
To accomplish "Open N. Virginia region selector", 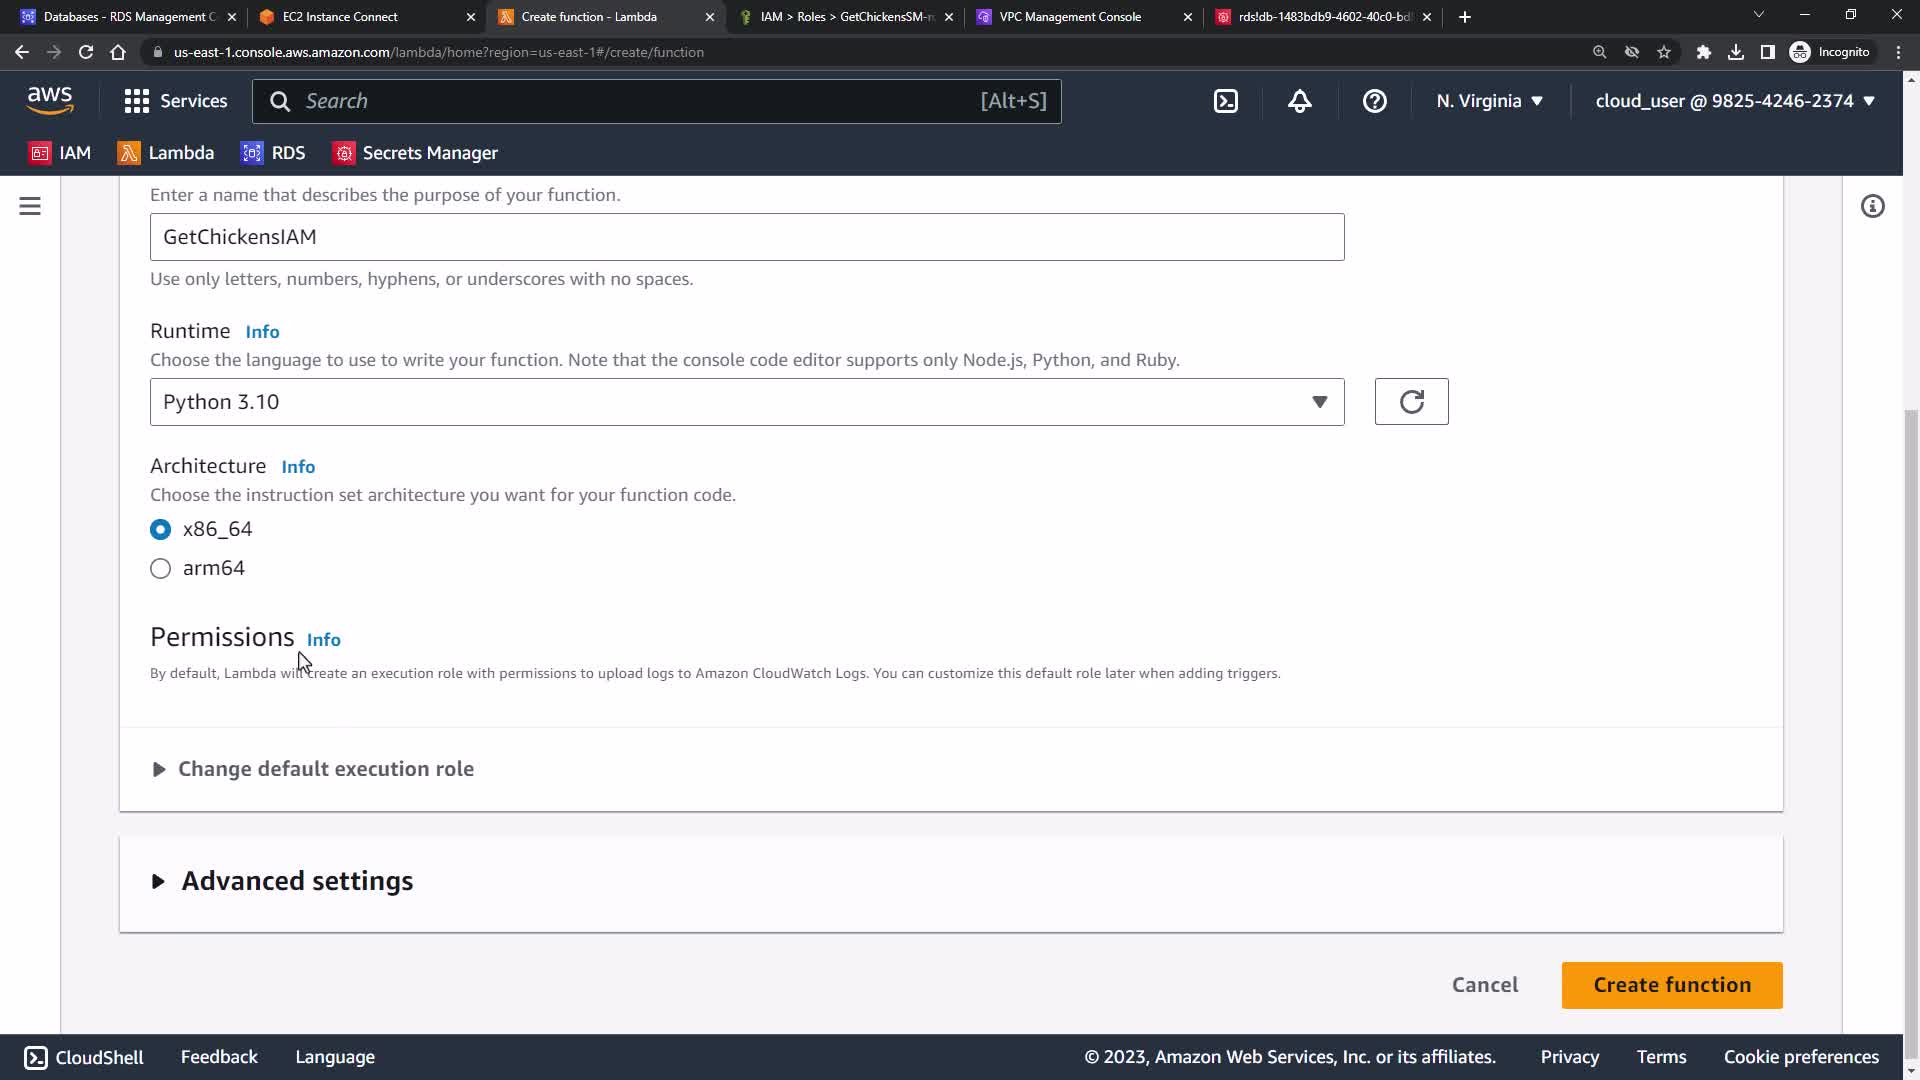I will (1489, 101).
